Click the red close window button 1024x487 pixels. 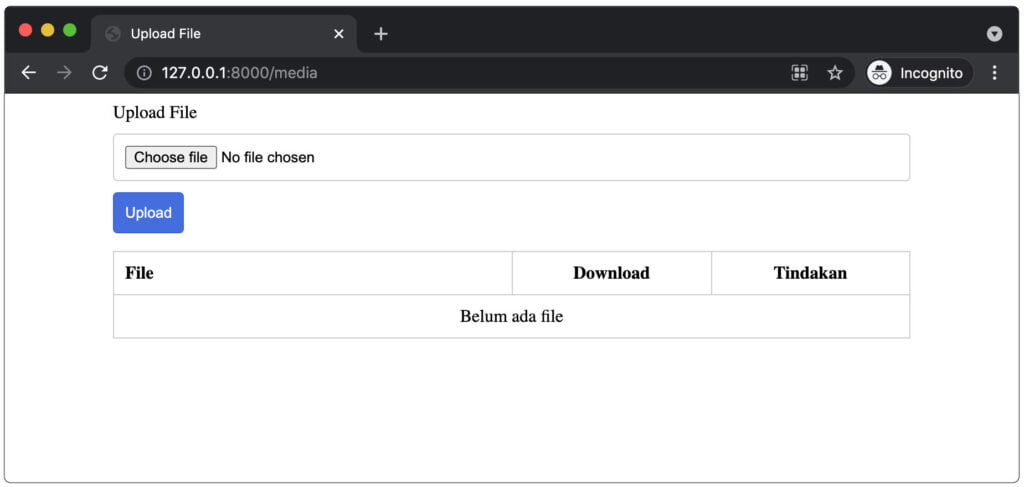pos(25,30)
